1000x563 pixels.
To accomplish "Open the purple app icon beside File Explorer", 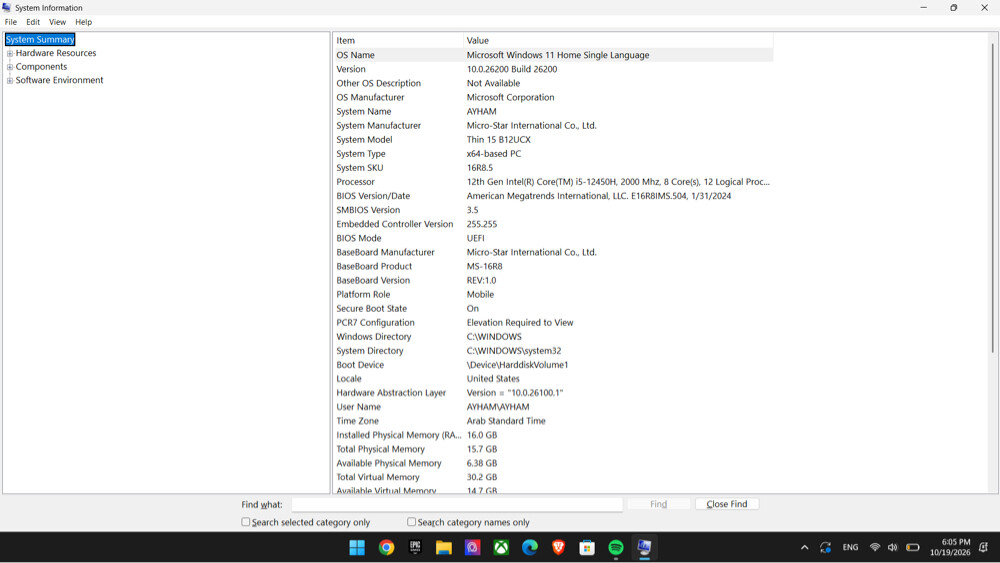I will pyautogui.click(x=473, y=547).
